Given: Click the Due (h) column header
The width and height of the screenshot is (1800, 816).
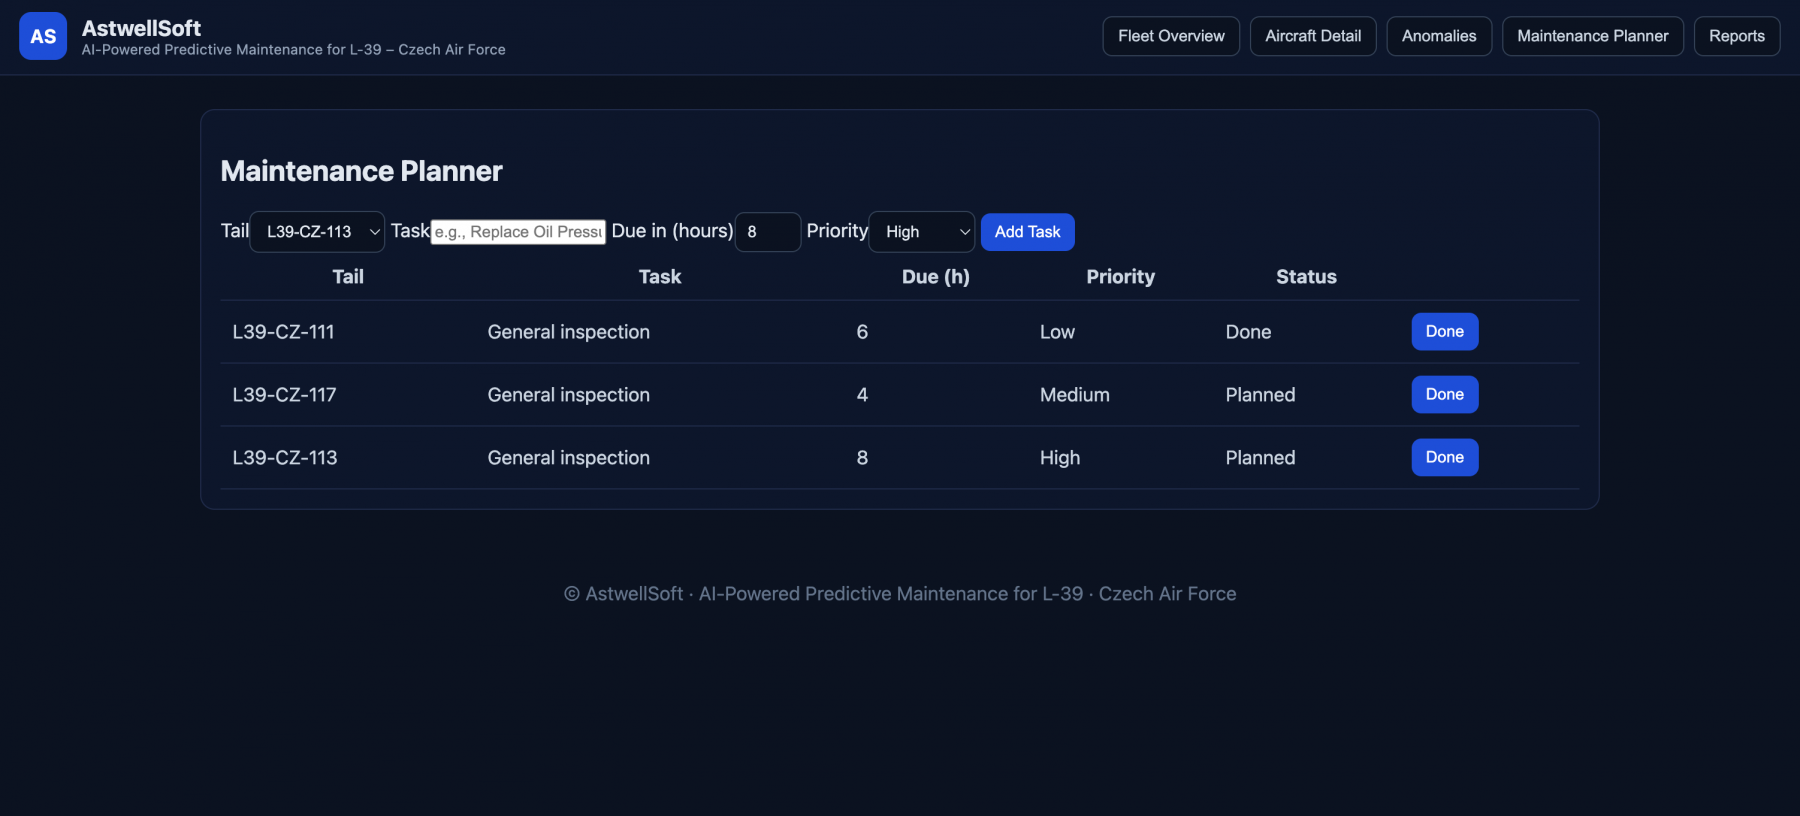Looking at the screenshot, I should click(x=935, y=277).
